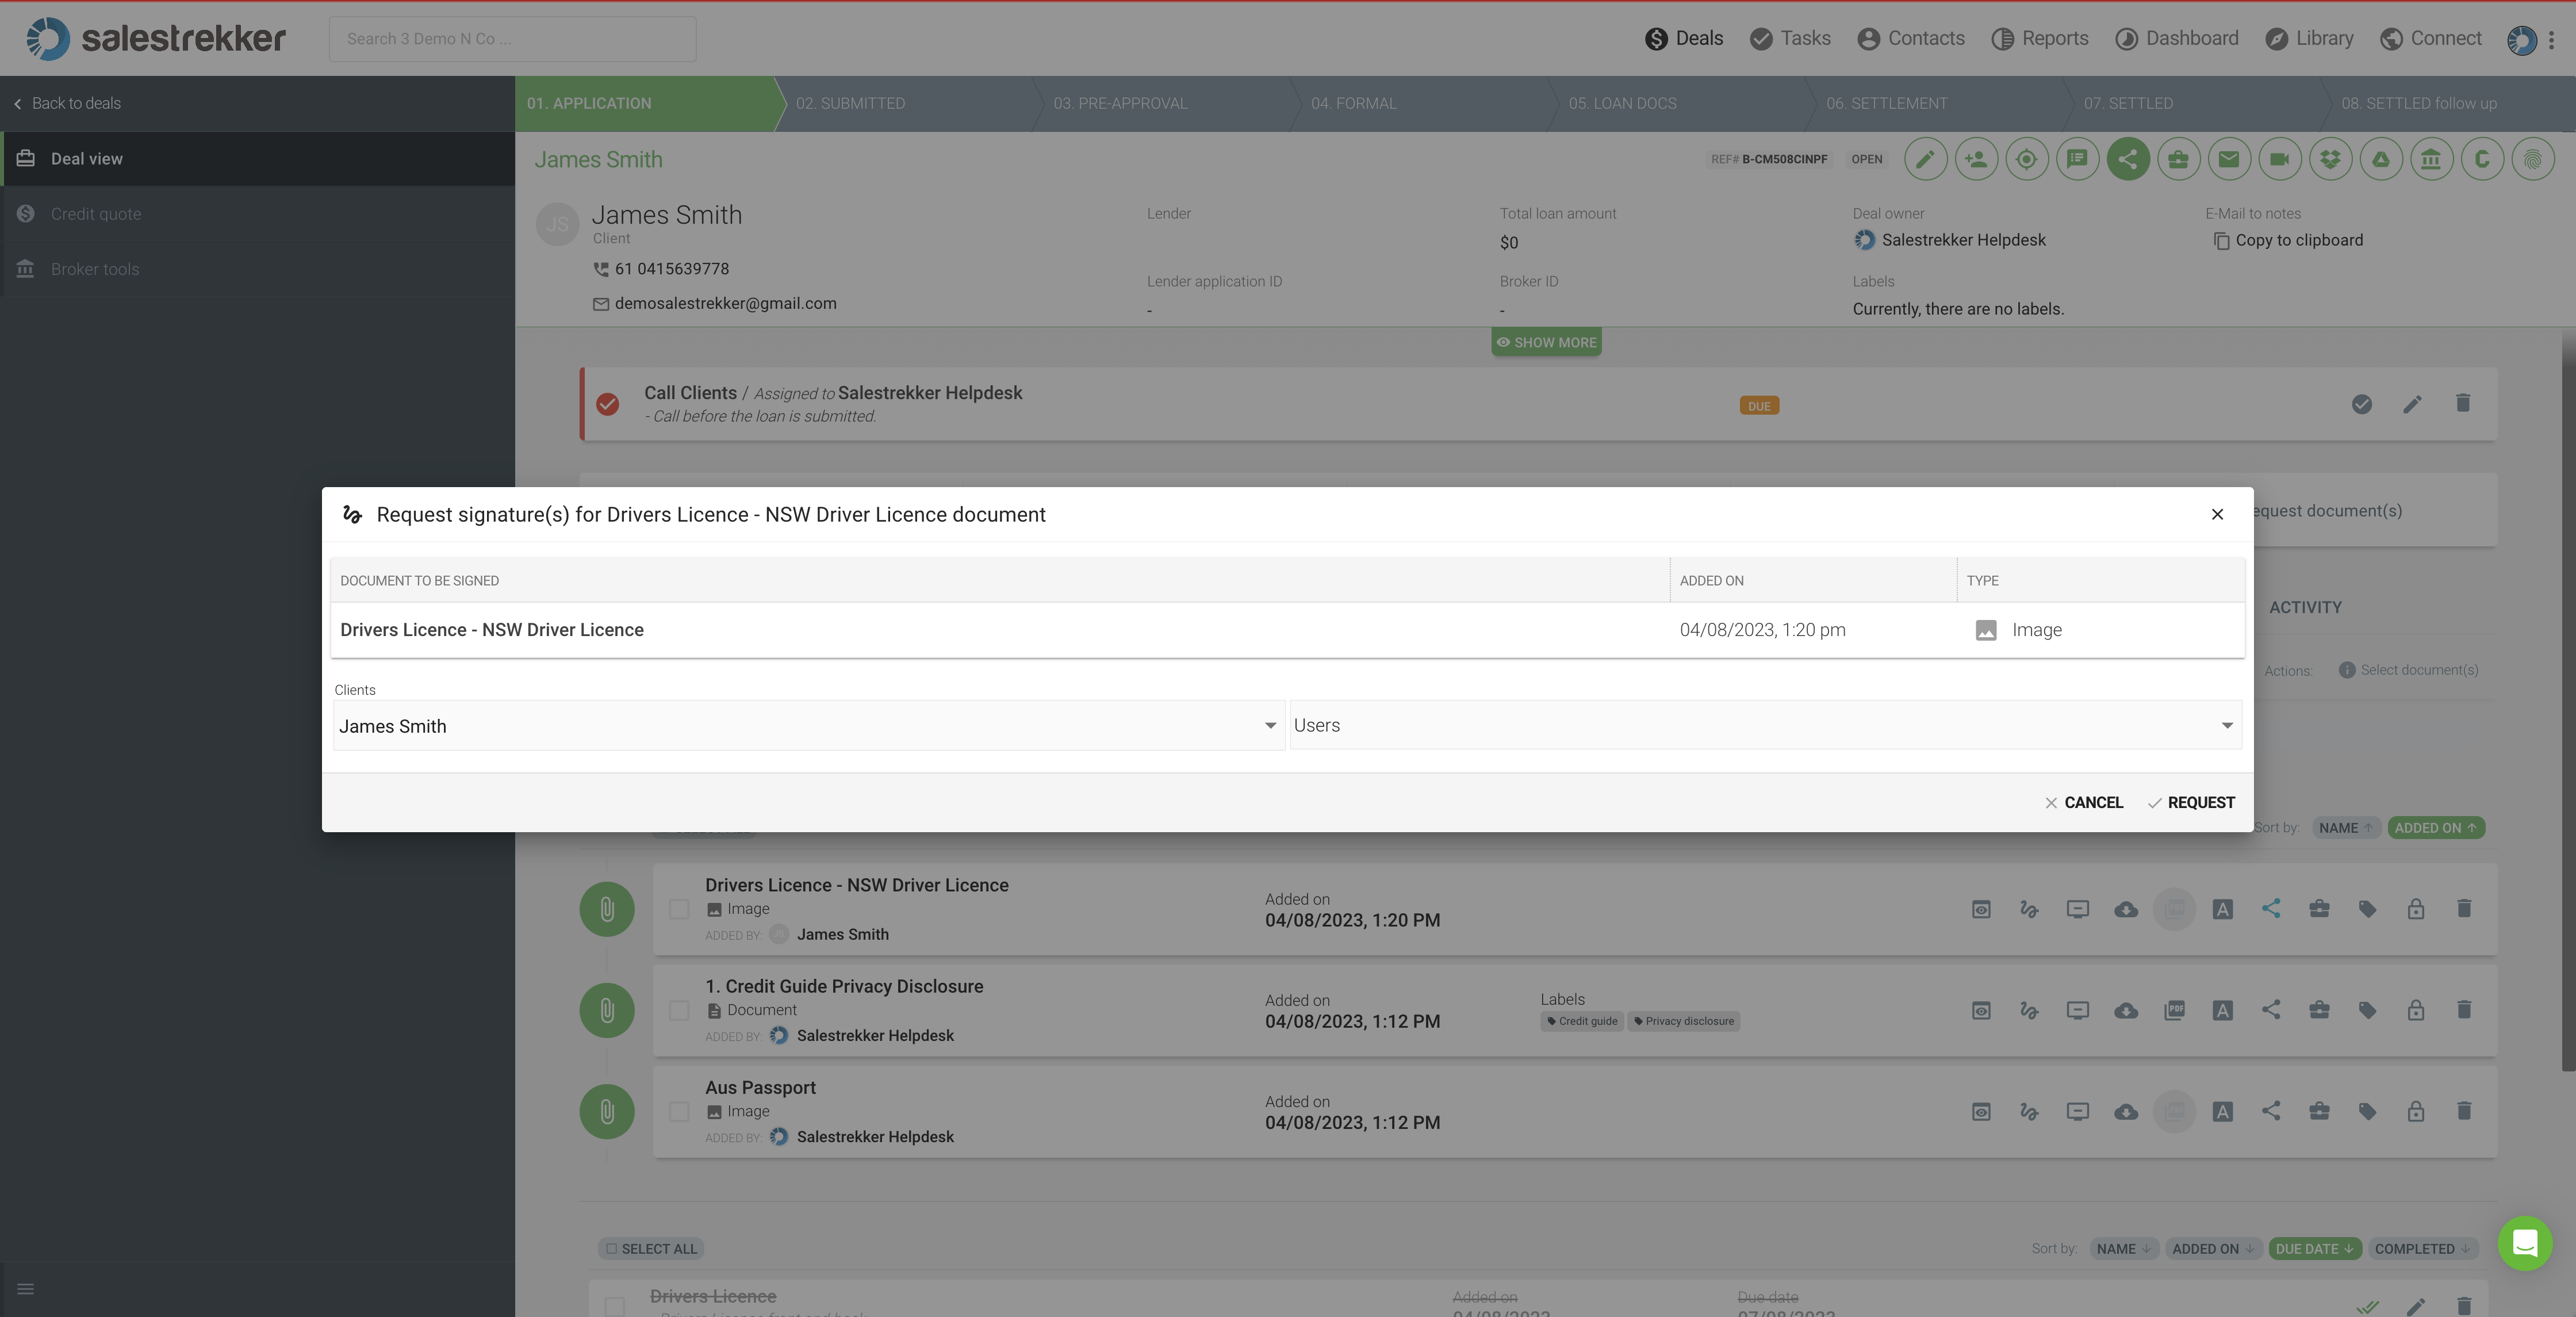Expand the Users dropdown
This screenshot has height=1317, width=2576.
(x=1765, y=725)
